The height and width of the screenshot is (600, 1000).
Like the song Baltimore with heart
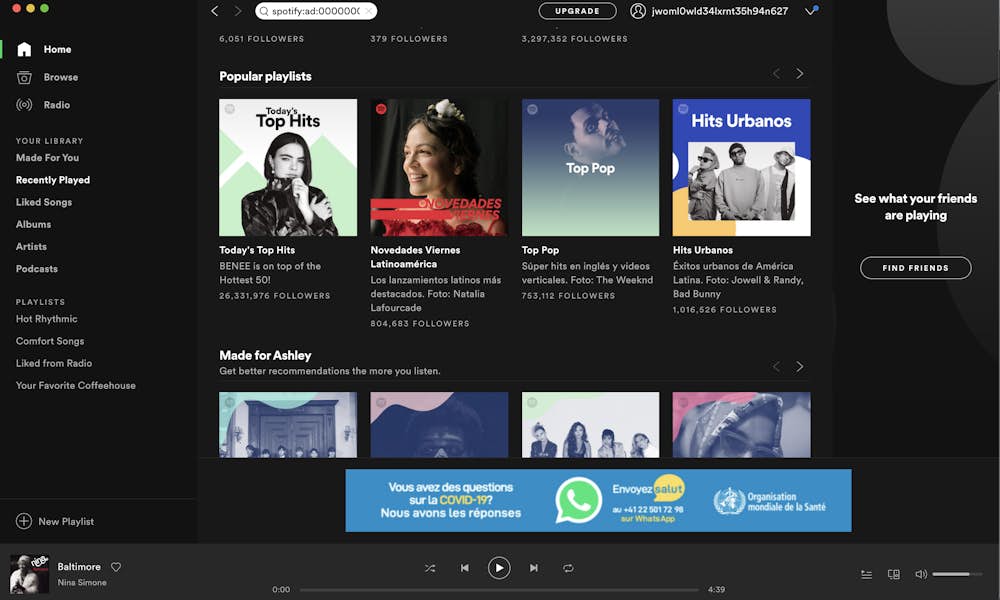(x=116, y=567)
